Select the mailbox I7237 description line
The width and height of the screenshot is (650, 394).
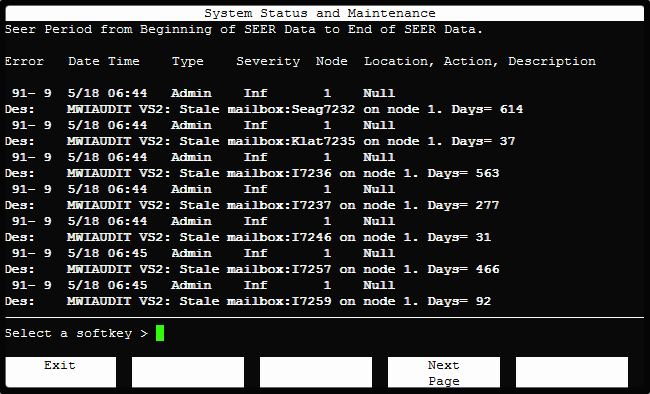(x=252, y=205)
